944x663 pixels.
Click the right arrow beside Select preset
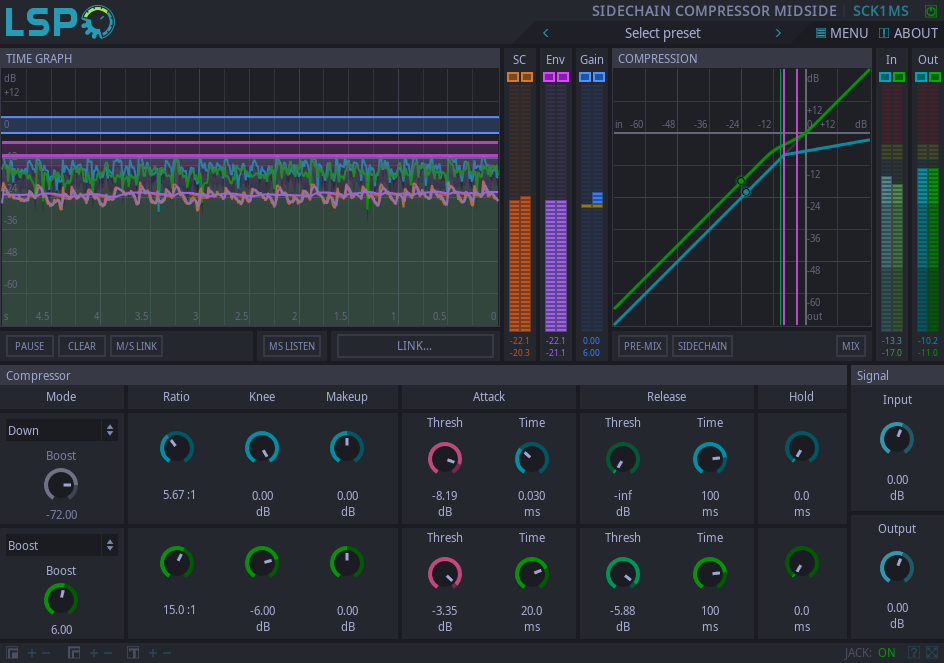pos(778,33)
